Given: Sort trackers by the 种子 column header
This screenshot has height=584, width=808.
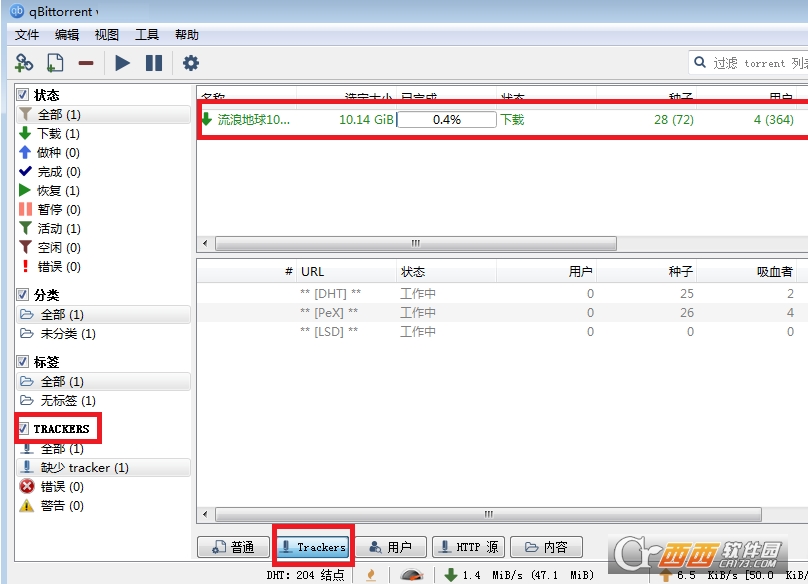Looking at the screenshot, I should (647, 272).
